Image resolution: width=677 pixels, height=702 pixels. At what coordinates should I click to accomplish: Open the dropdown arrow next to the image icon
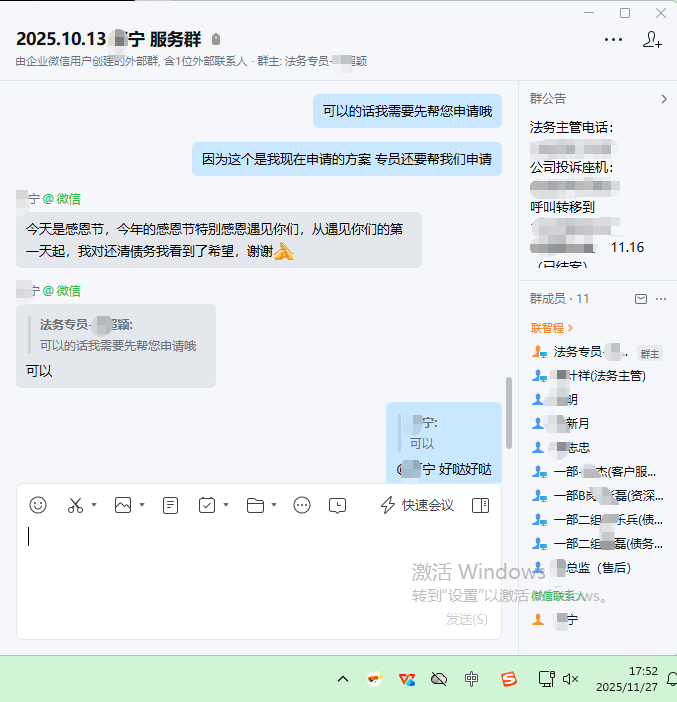[x=142, y=505]
